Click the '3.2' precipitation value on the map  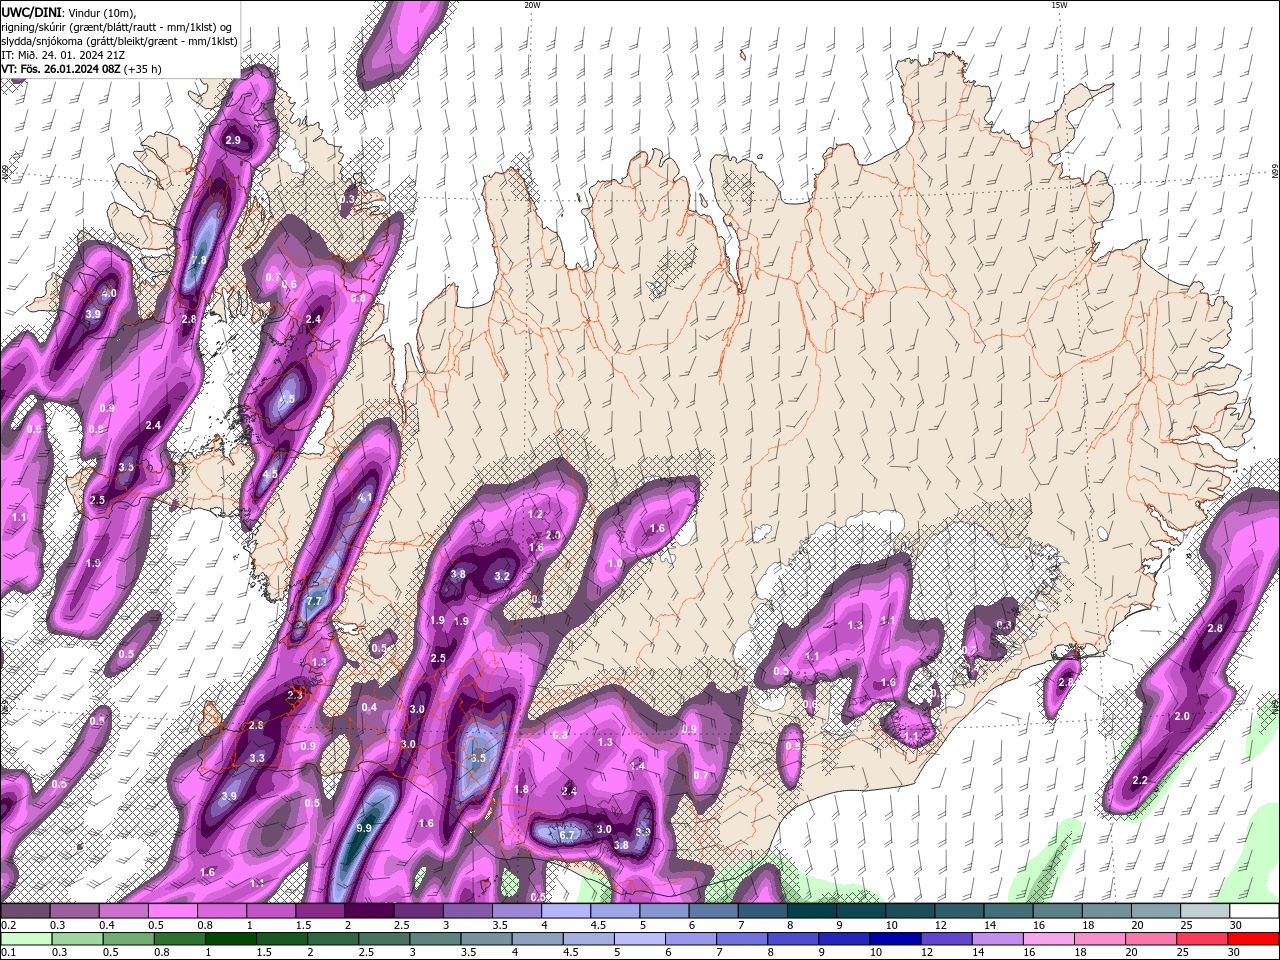(x=503, y=576)
